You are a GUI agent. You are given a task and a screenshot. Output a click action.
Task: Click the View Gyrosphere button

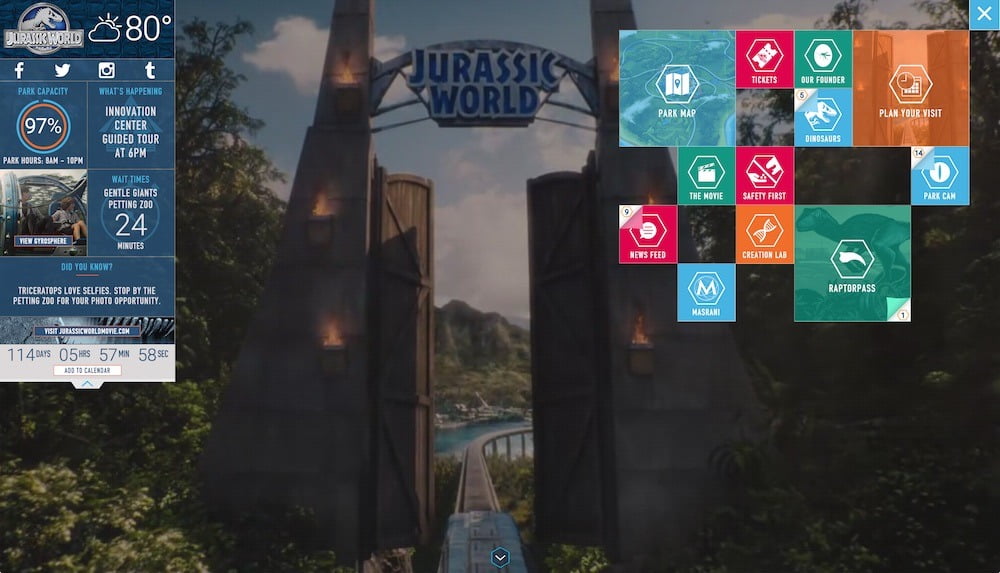pyautogui.click(x=43, y=241)
